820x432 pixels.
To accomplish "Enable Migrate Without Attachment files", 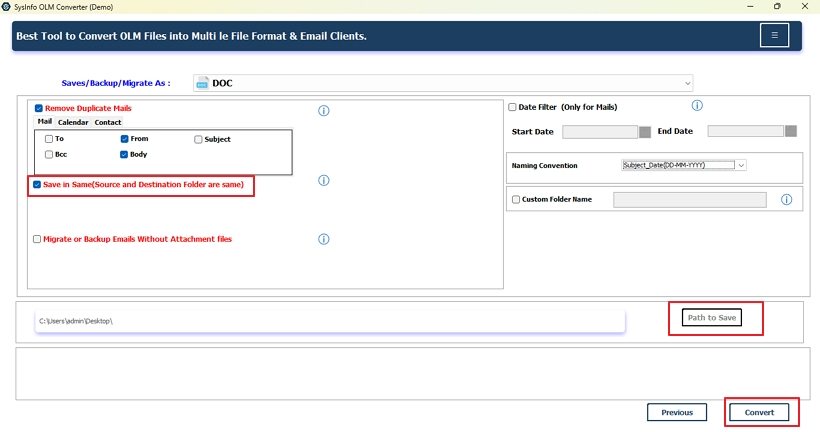I will pyautogui.click(x=37, y=239).
